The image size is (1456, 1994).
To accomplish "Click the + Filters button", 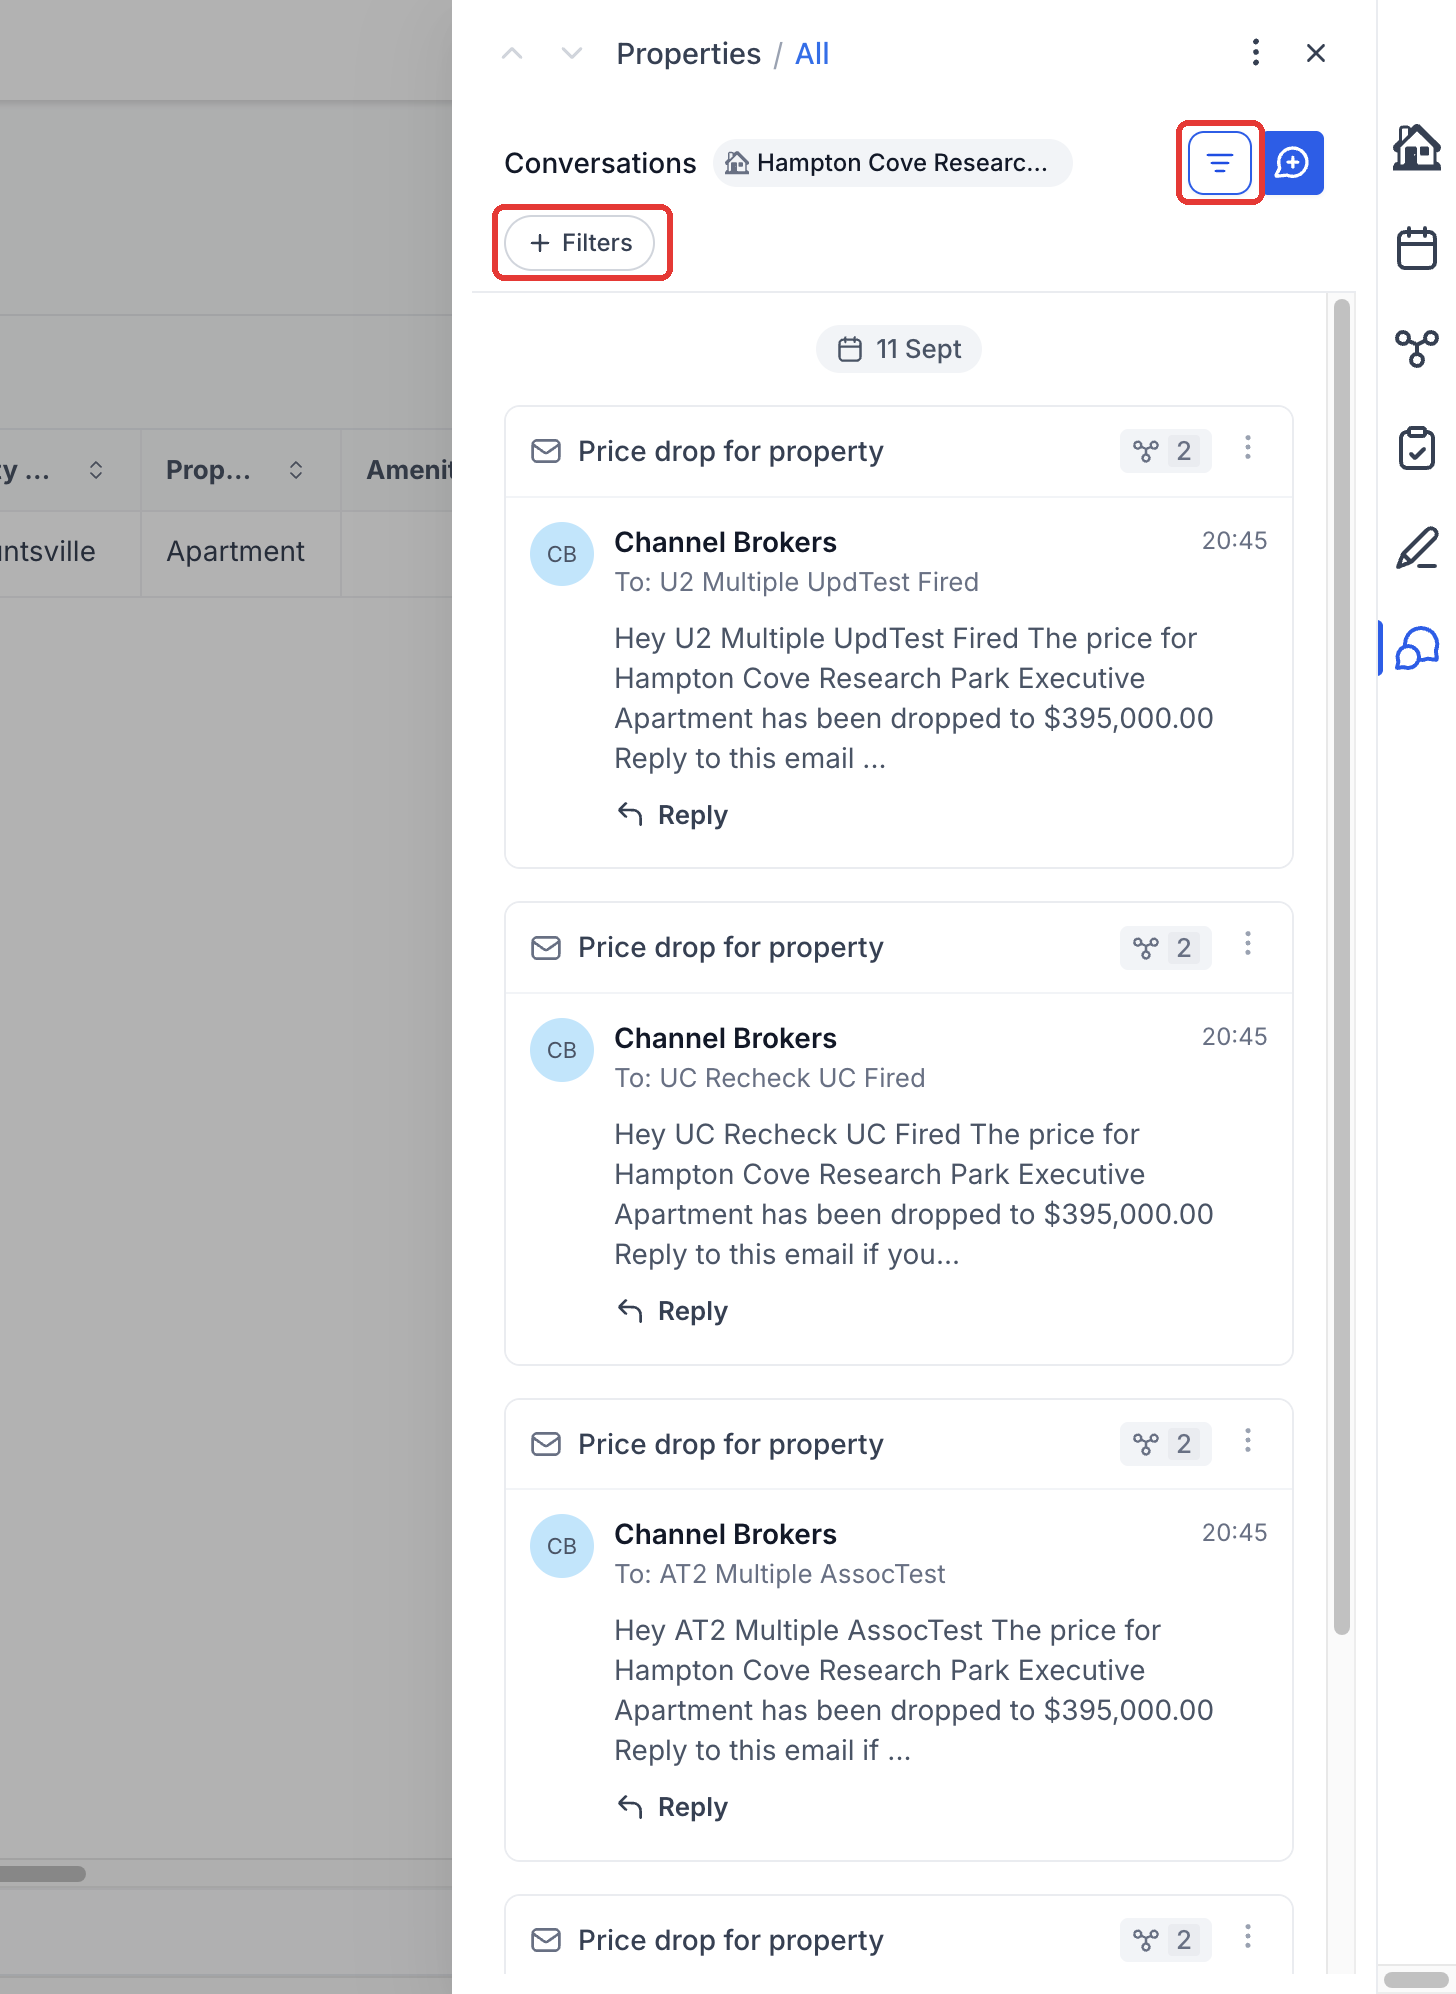I will pos(580,243).
